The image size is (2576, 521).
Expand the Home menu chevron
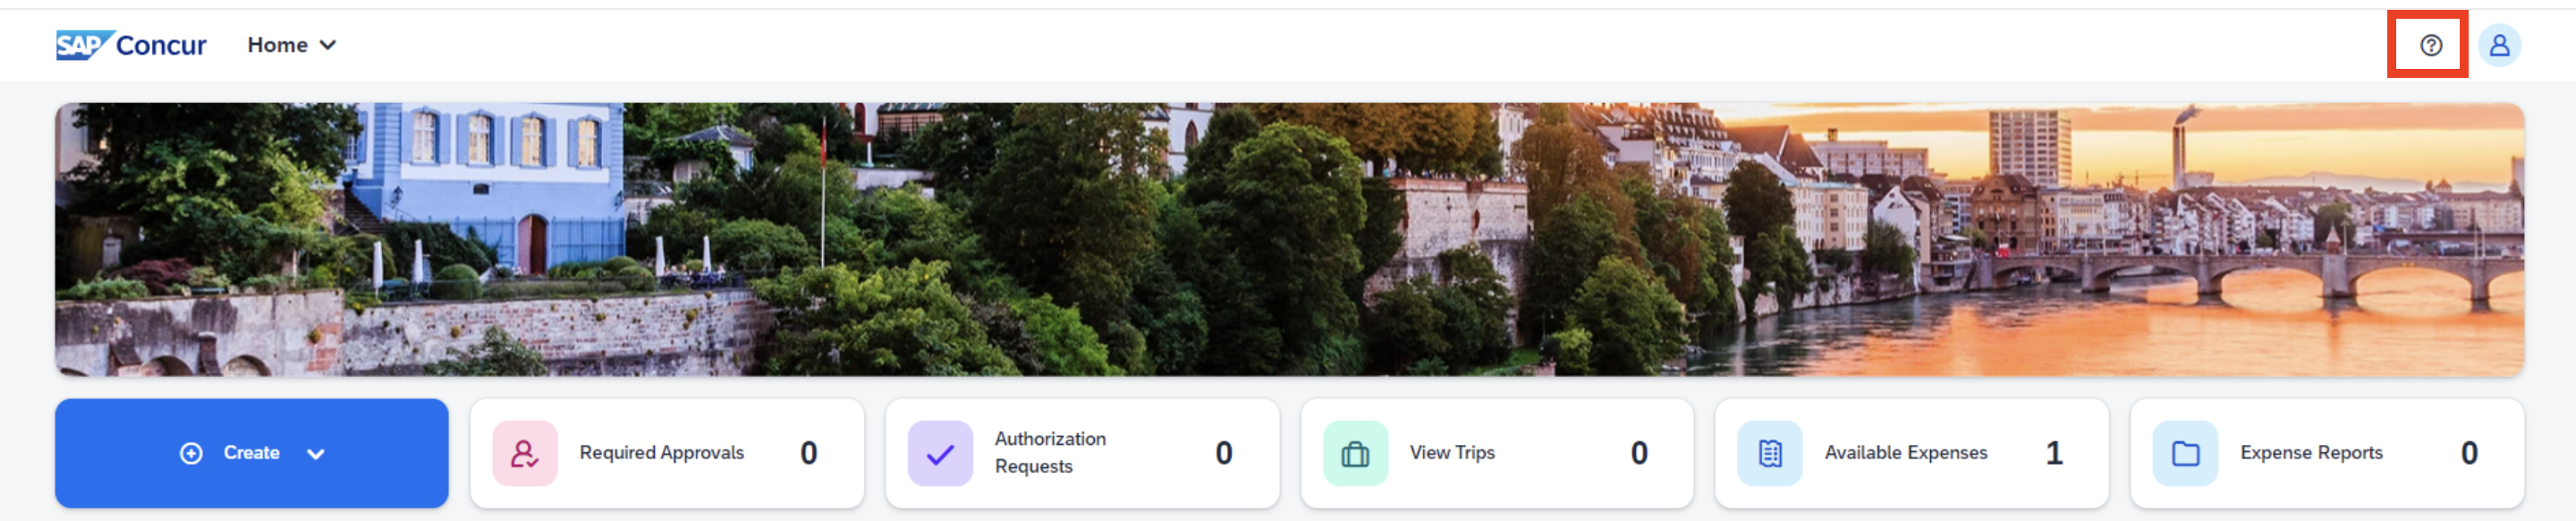coord(328,45)
